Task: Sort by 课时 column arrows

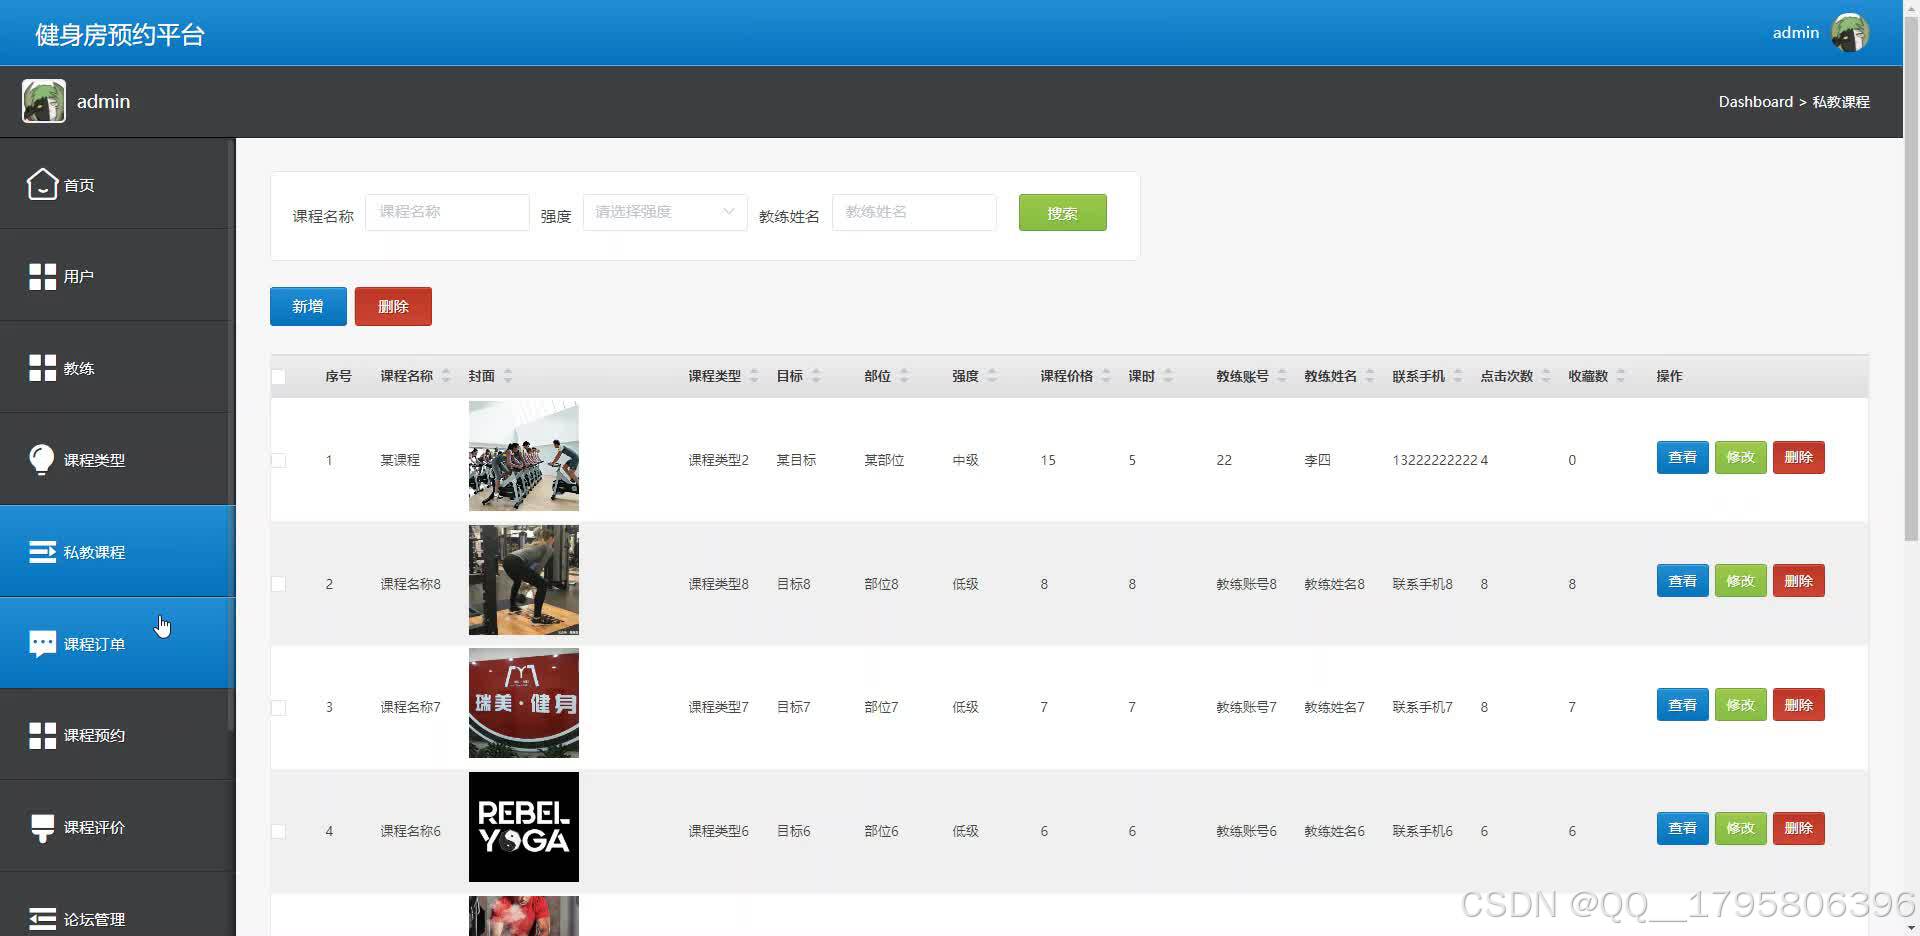Action: 1168,376
